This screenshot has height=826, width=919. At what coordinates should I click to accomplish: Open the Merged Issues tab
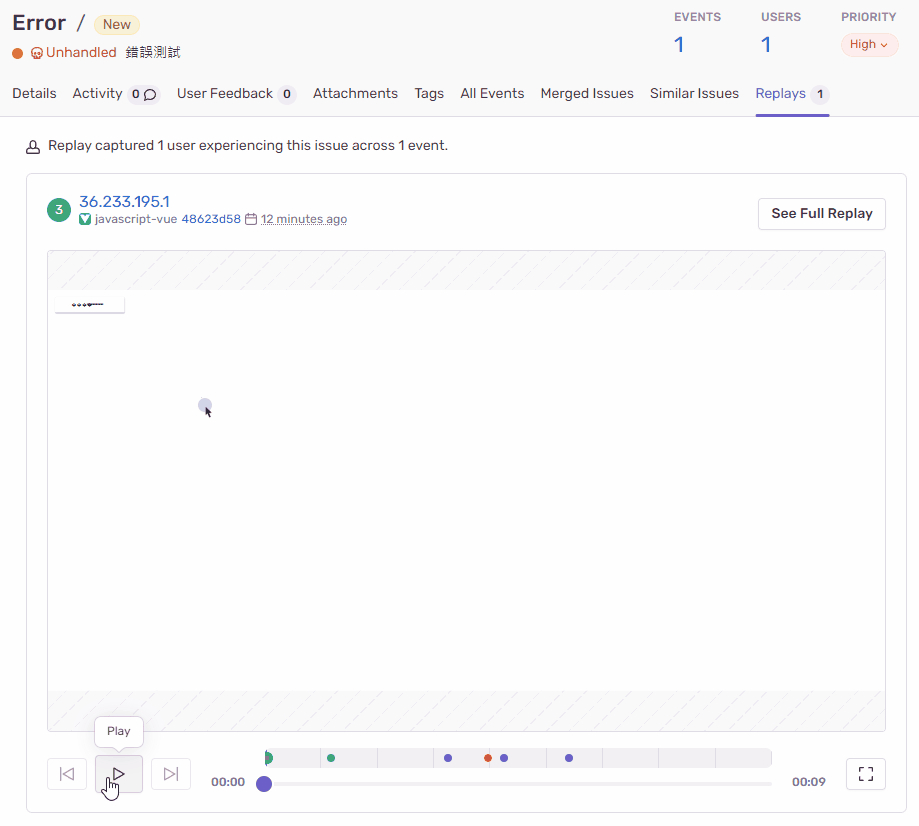click(587, 93)
